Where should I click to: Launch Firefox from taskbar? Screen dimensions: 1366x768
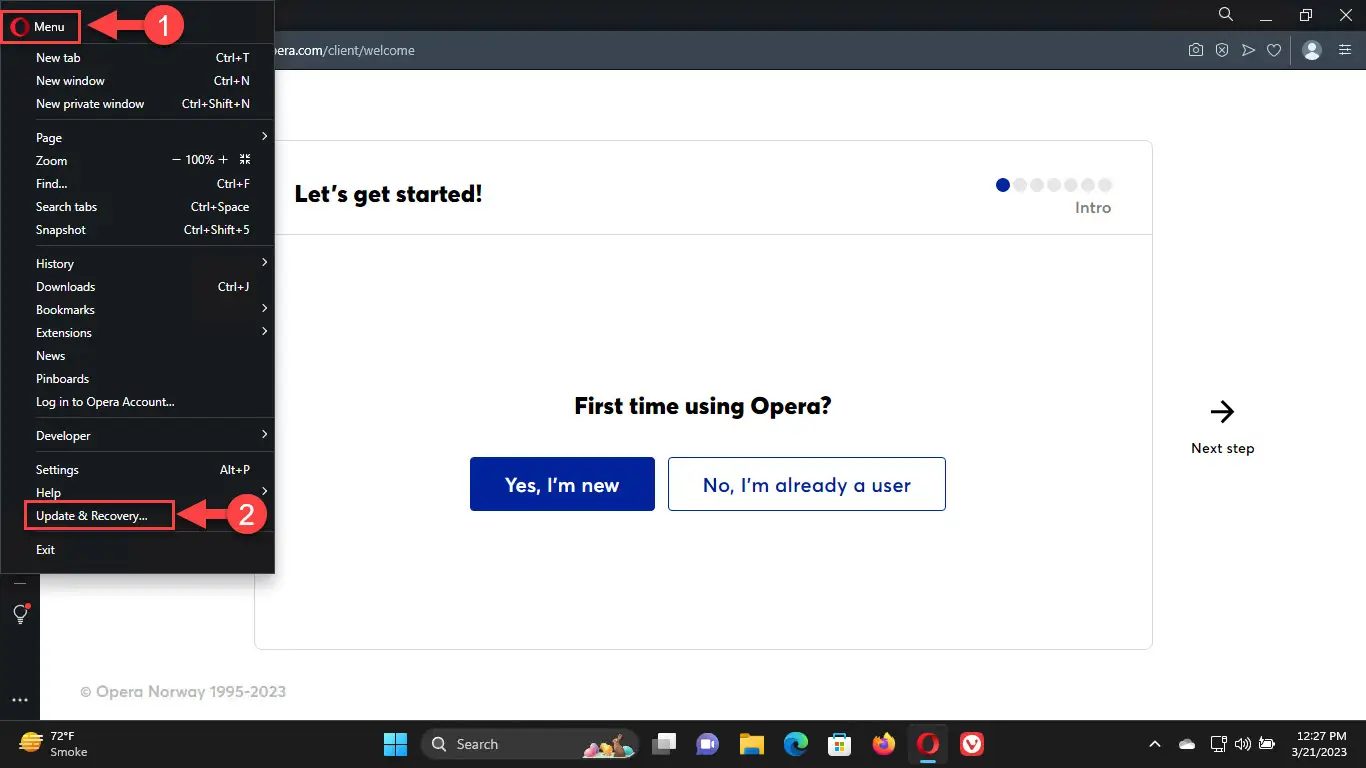point(883,744)
